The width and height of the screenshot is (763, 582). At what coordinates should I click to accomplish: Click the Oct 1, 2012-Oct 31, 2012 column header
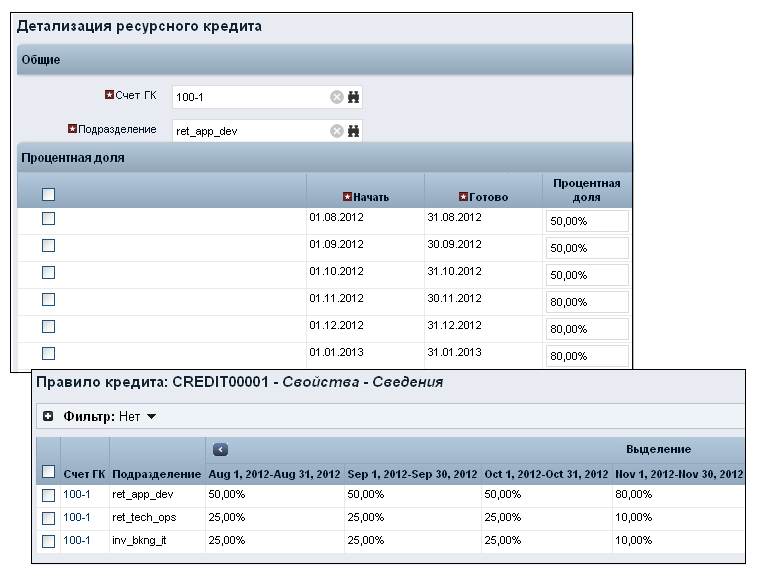click(x=546, y=474)
